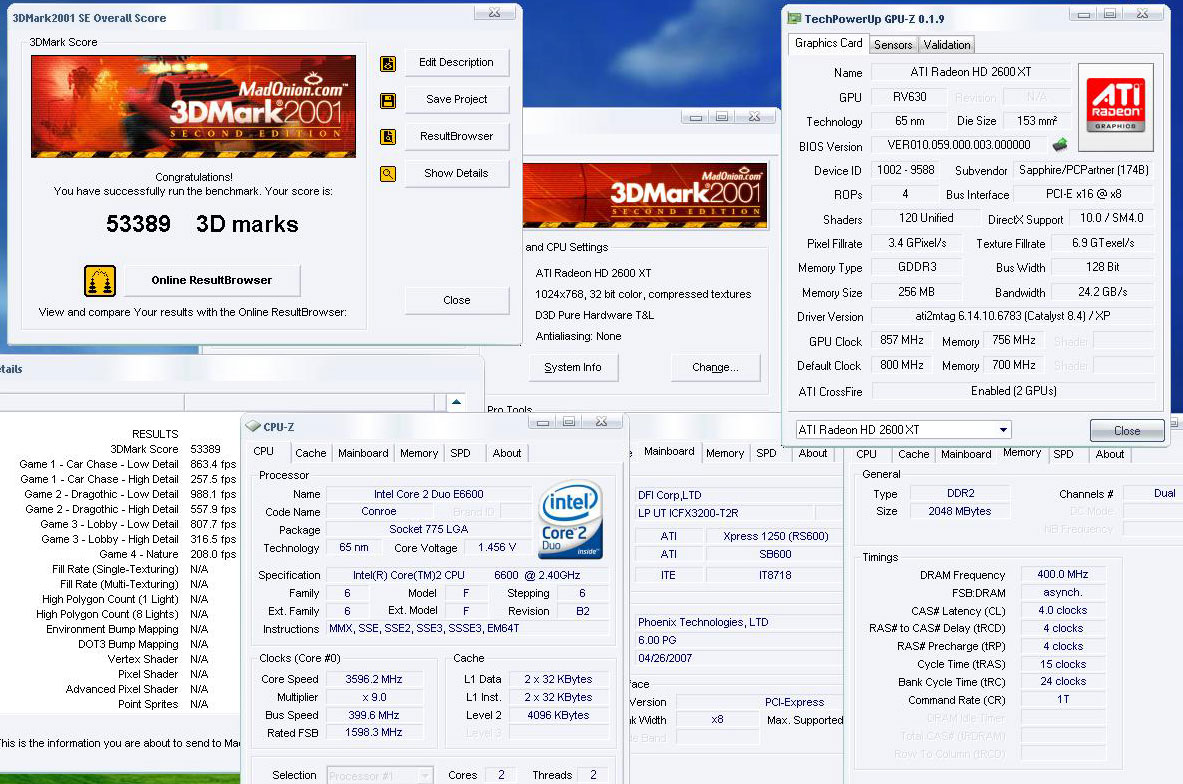Viewport: 1183px width, 784px height.
Task: Select Mainboard tab in middle CPU-Z window
Action: pos(668,452)
